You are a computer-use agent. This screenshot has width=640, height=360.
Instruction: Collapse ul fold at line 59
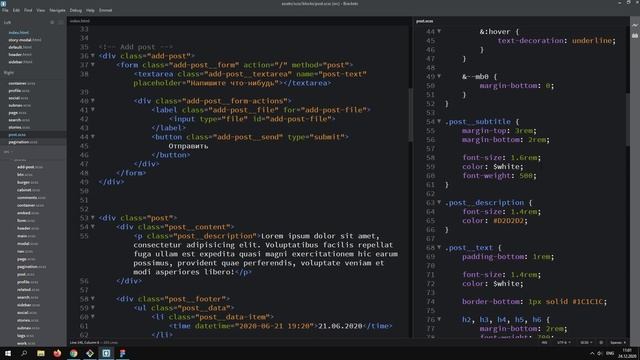click(93, 307)
